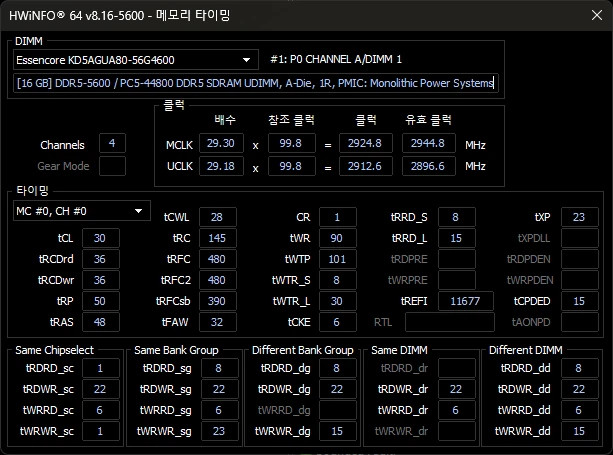Click the empty Gear Mode field
This screenshot has width=613, height=455.
point(112,166)
